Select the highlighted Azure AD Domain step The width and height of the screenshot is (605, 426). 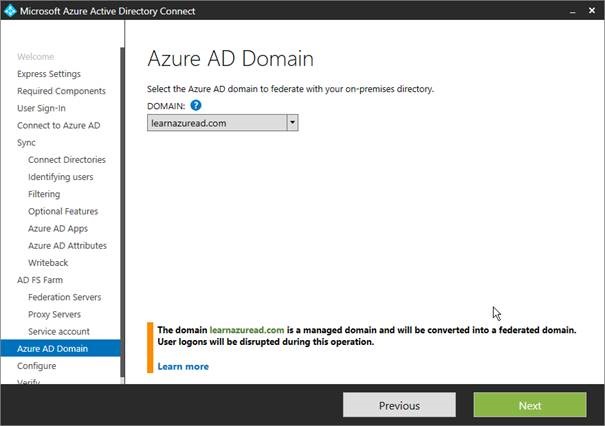click(61, 348)
